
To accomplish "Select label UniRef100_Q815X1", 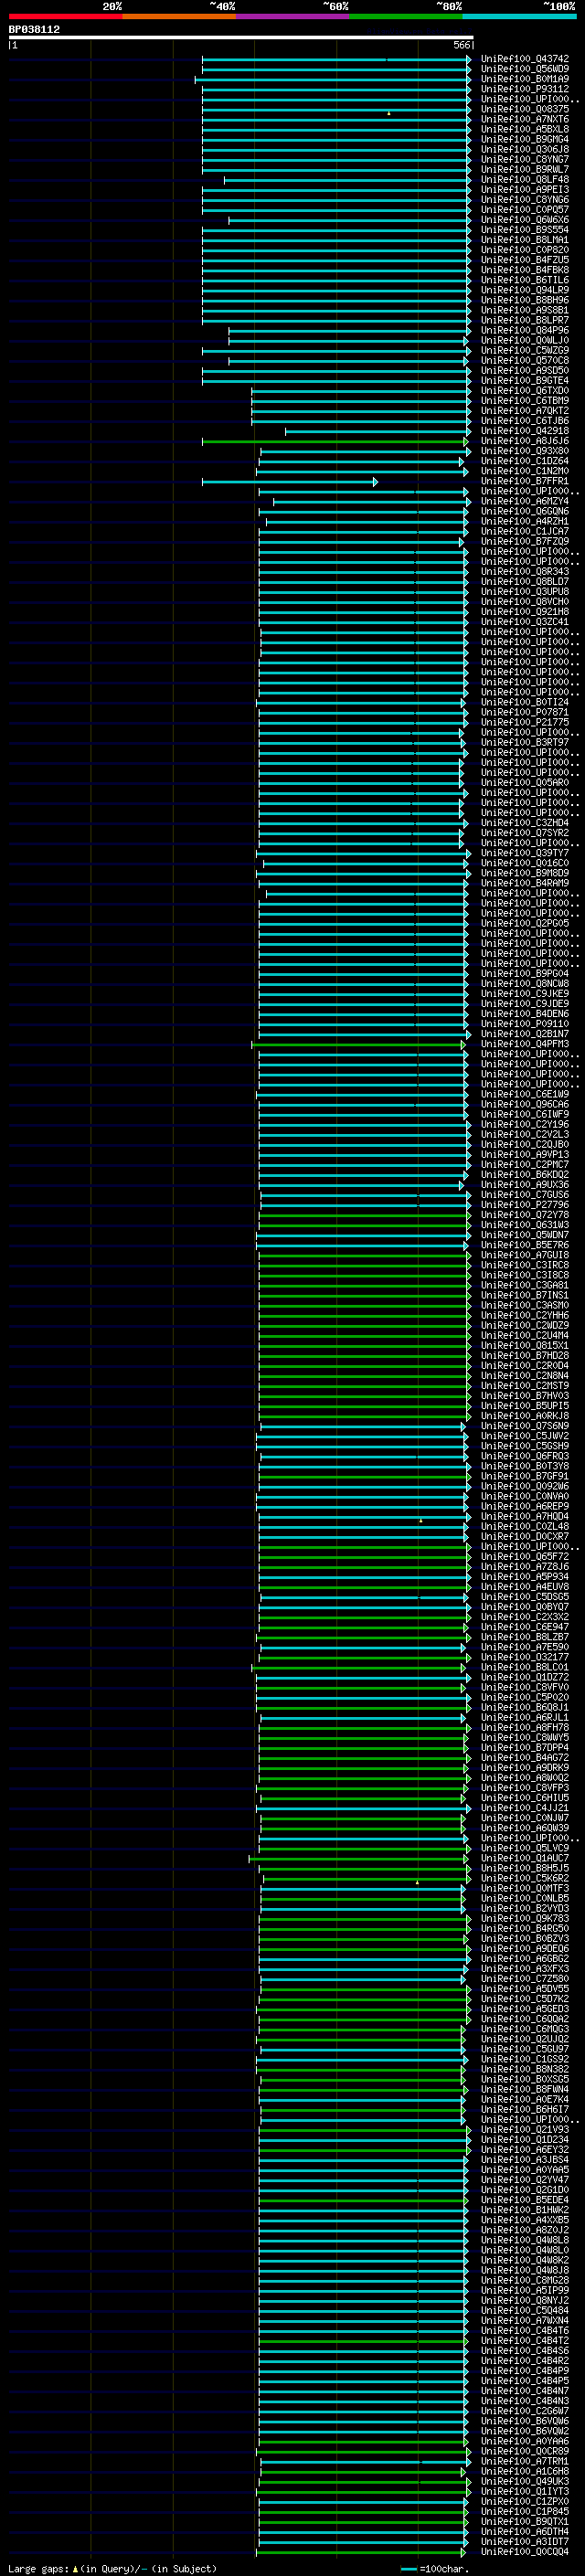I will [525, 1346].
